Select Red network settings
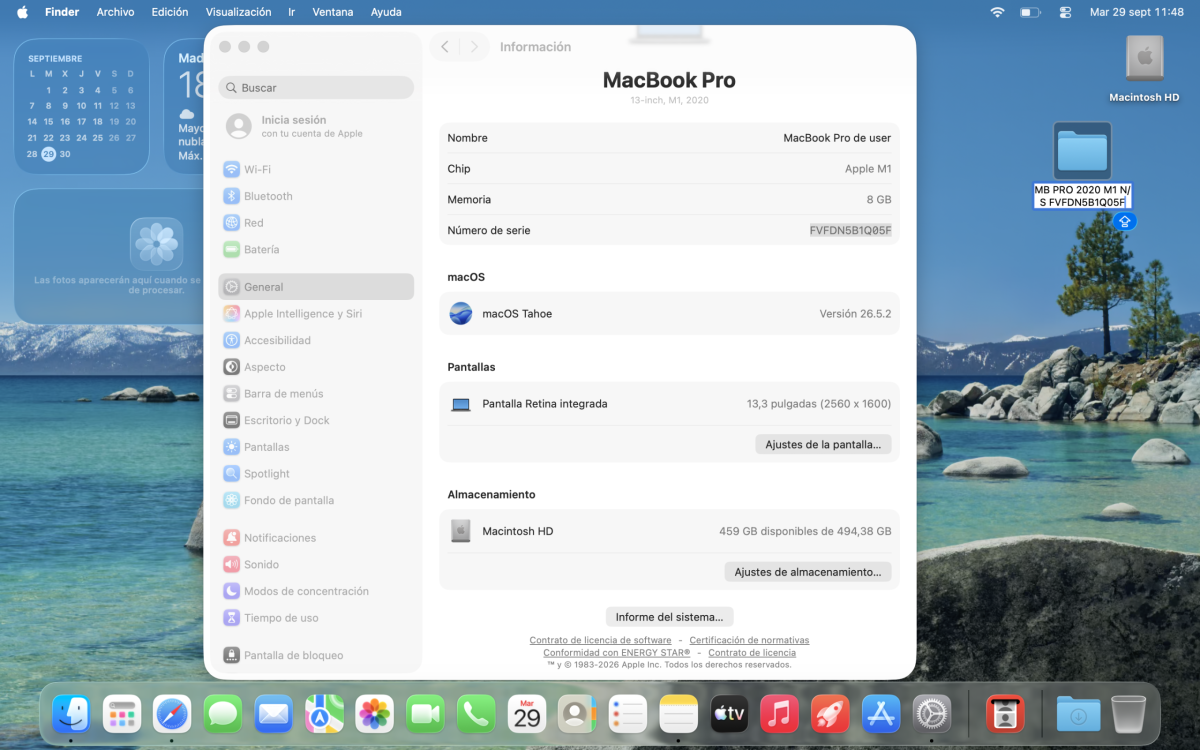1200x750 pixels. click(316, 223)
